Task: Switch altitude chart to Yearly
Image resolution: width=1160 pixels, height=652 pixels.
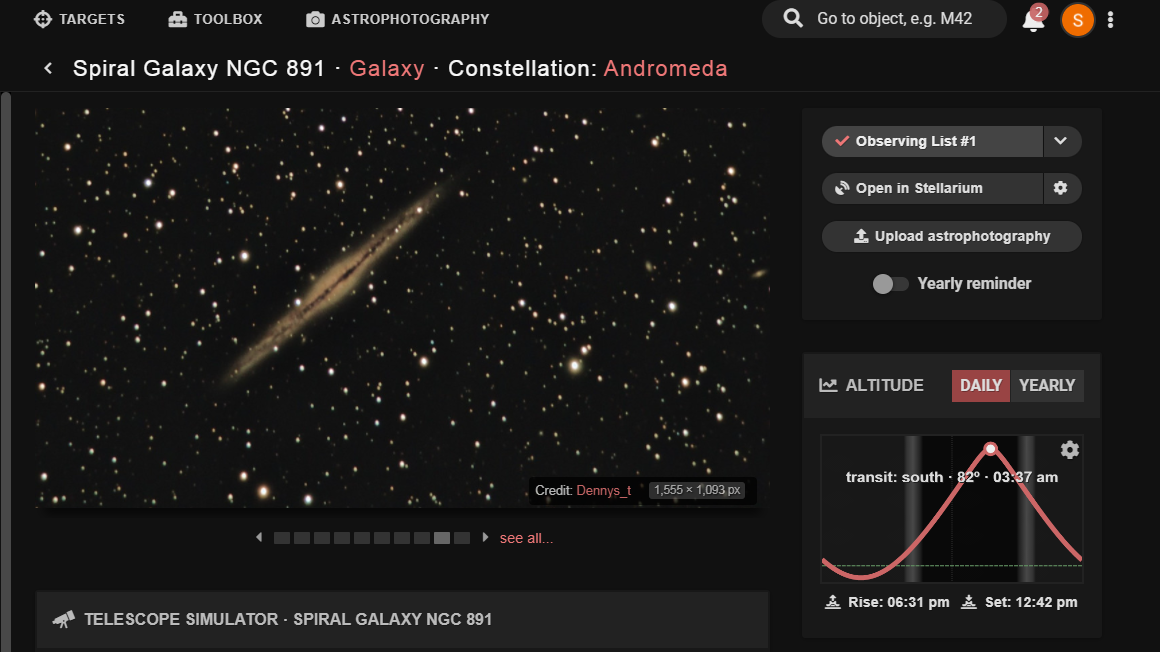Action: point(1047,385)
